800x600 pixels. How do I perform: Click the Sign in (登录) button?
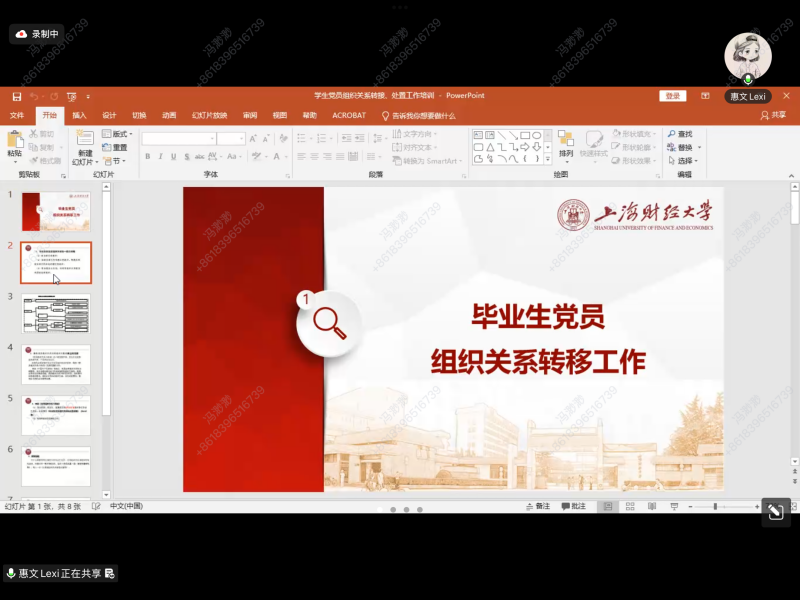coord(672,96)
